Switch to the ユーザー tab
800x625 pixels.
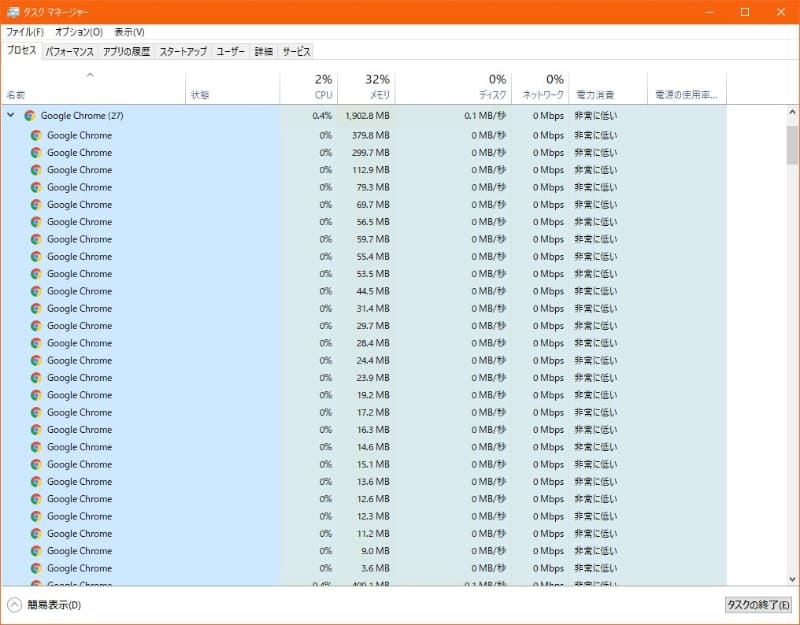(x=230, y=52)
